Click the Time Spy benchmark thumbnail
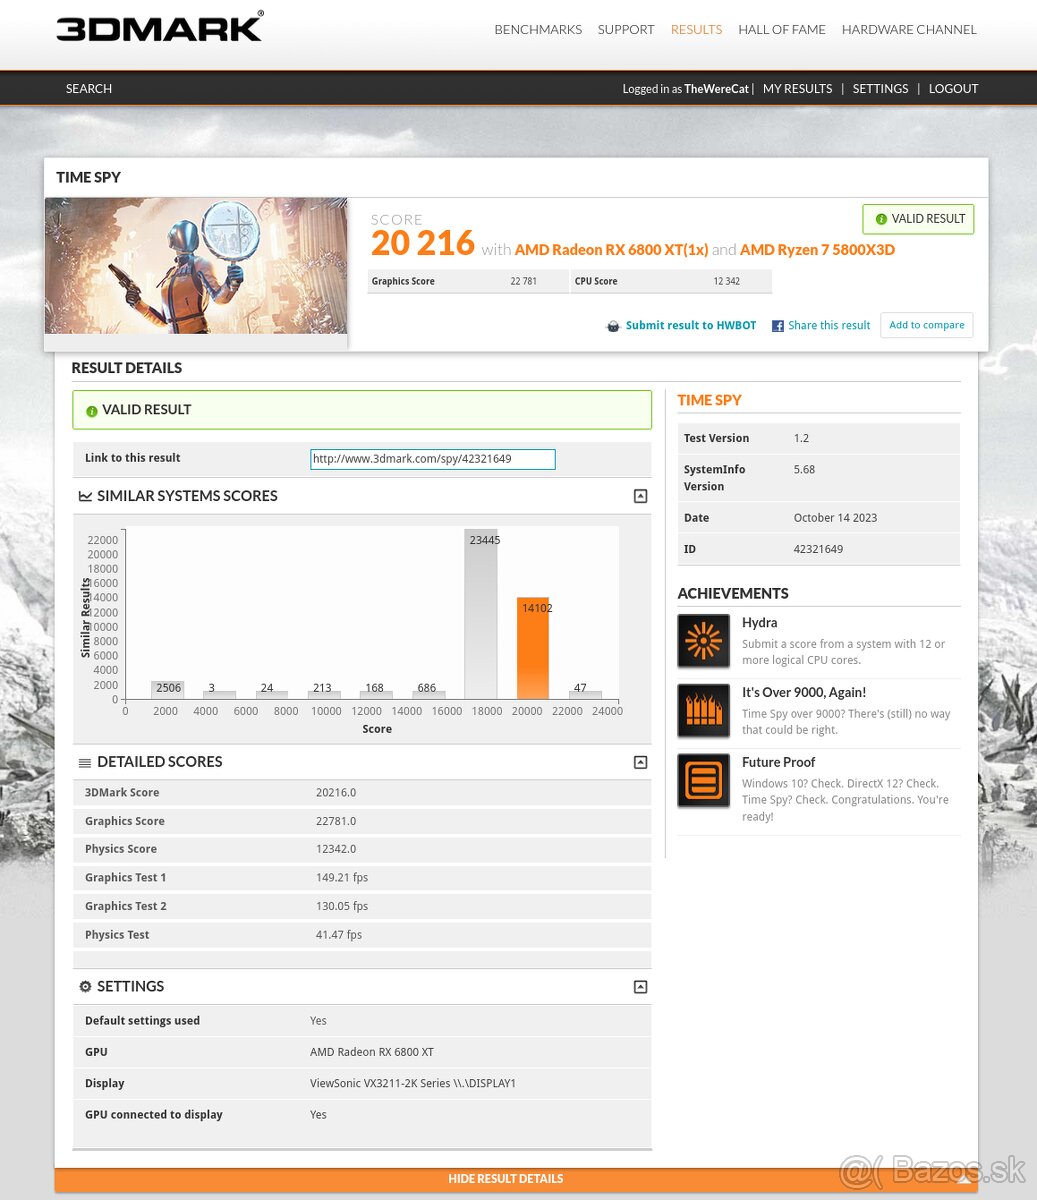1037x1200 pixels. (196, 266)
